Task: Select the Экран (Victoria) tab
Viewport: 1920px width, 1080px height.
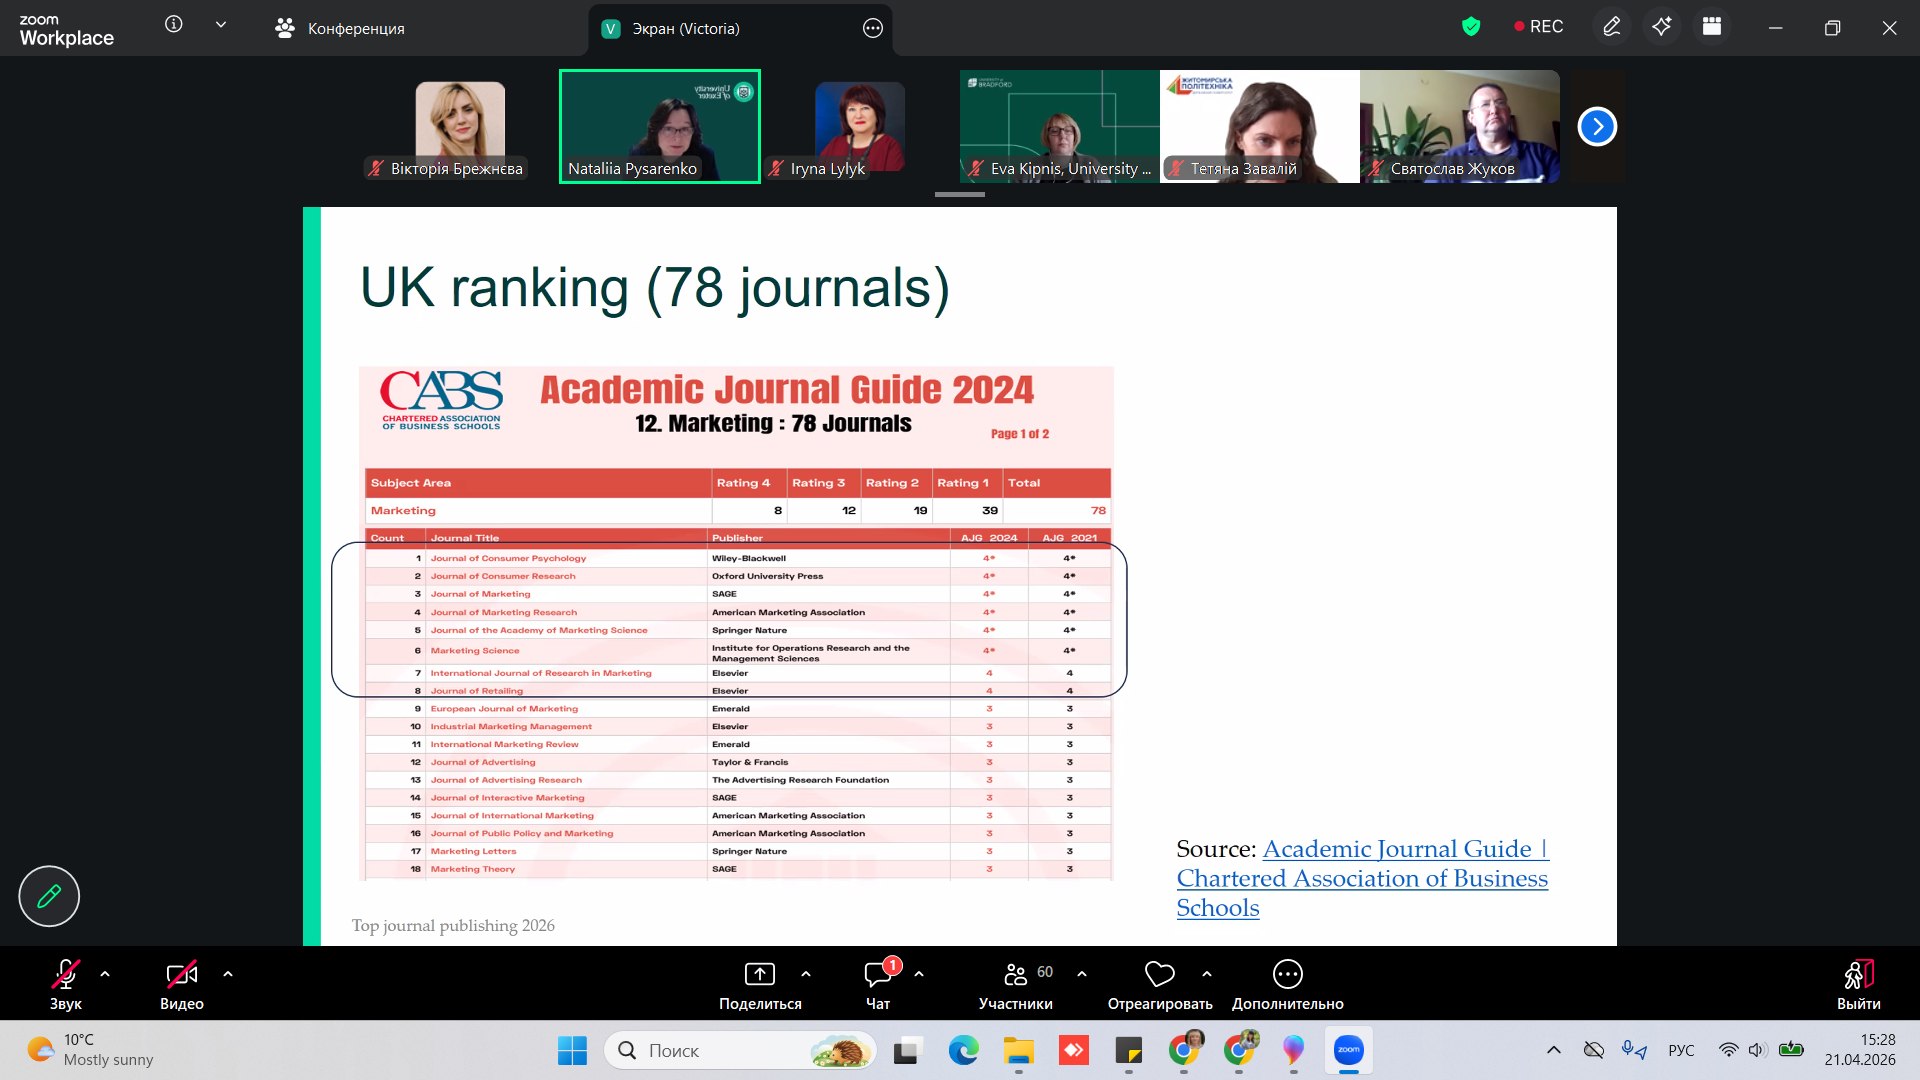Action: [x=686, y=29]
